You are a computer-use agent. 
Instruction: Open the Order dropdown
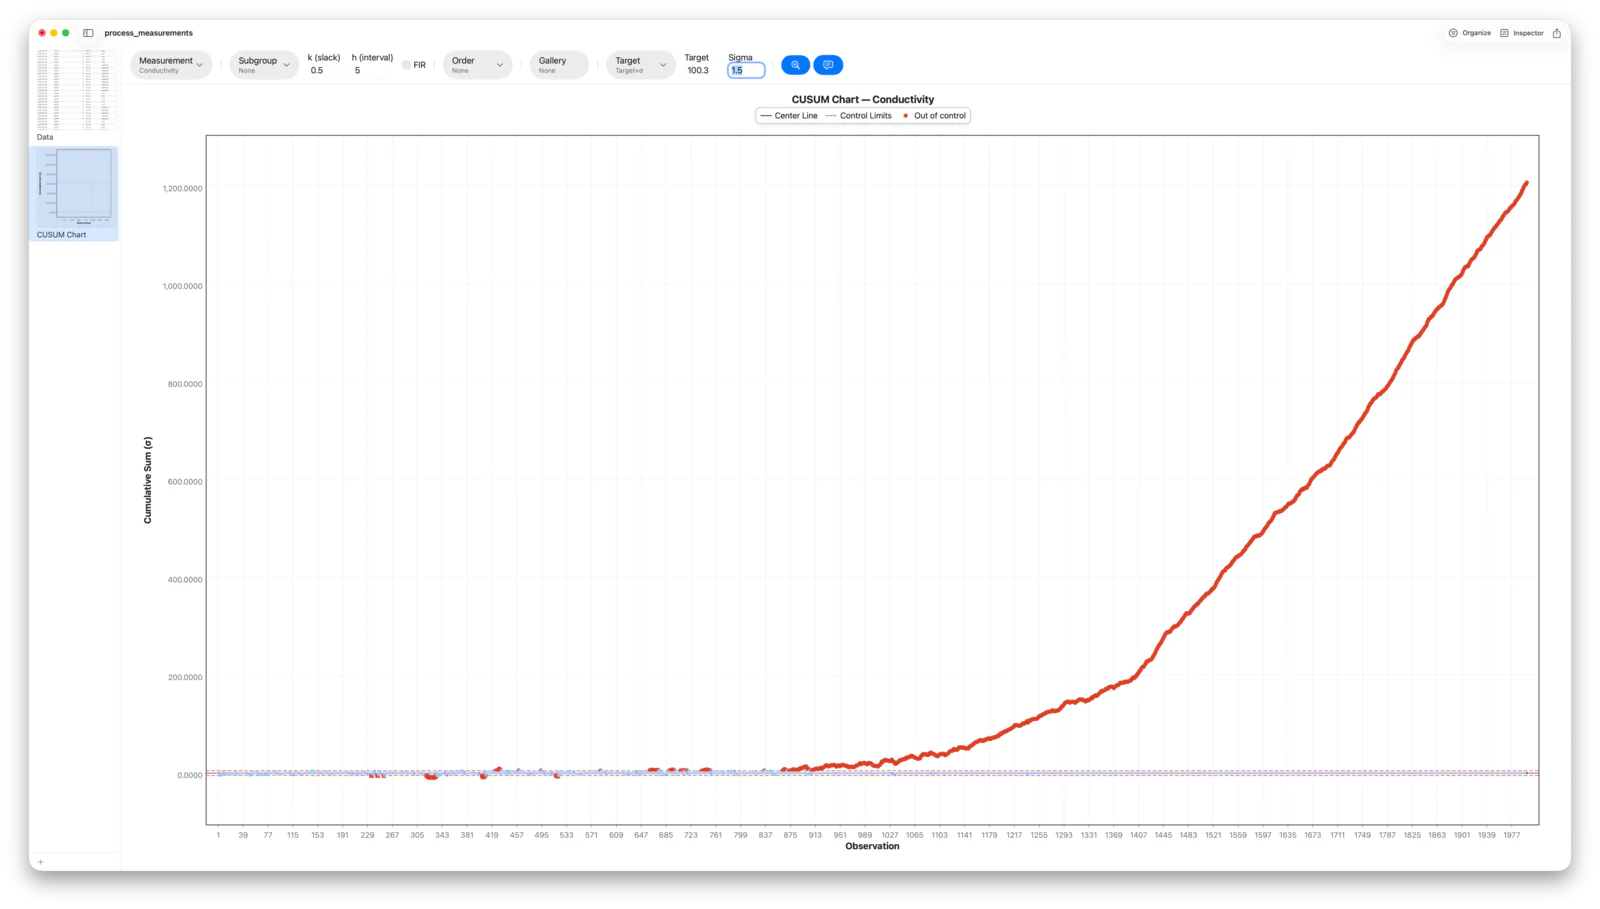click(477, 65)
